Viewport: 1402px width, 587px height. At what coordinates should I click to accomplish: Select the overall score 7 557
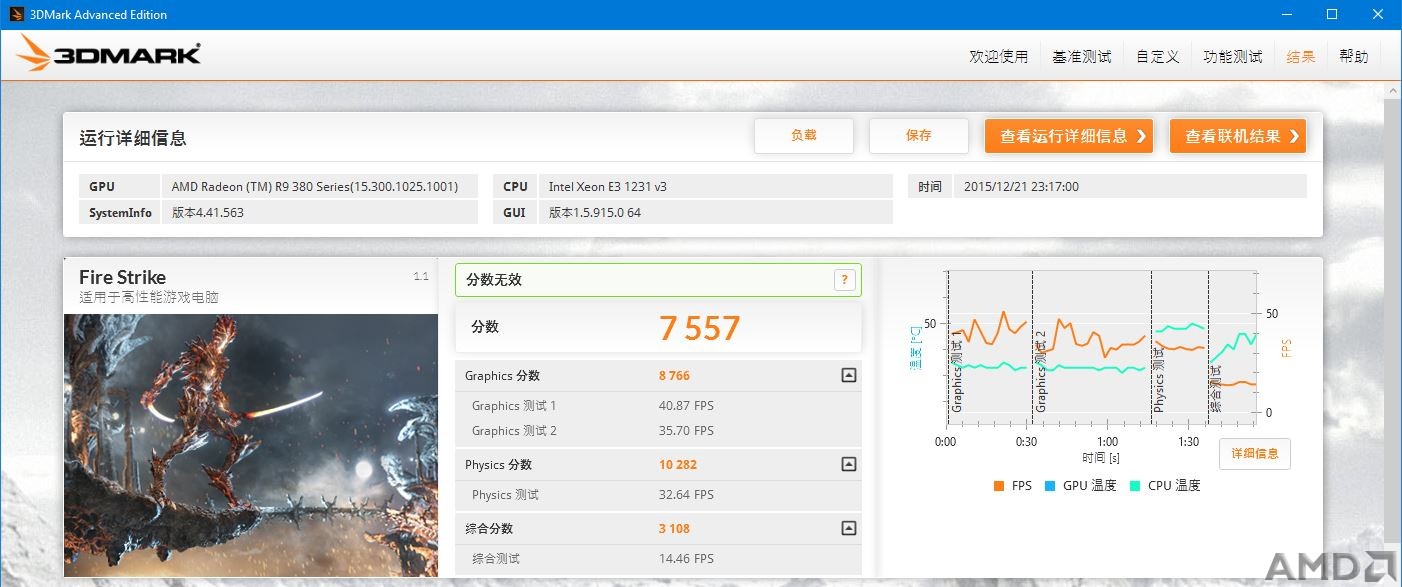(700, 328)
